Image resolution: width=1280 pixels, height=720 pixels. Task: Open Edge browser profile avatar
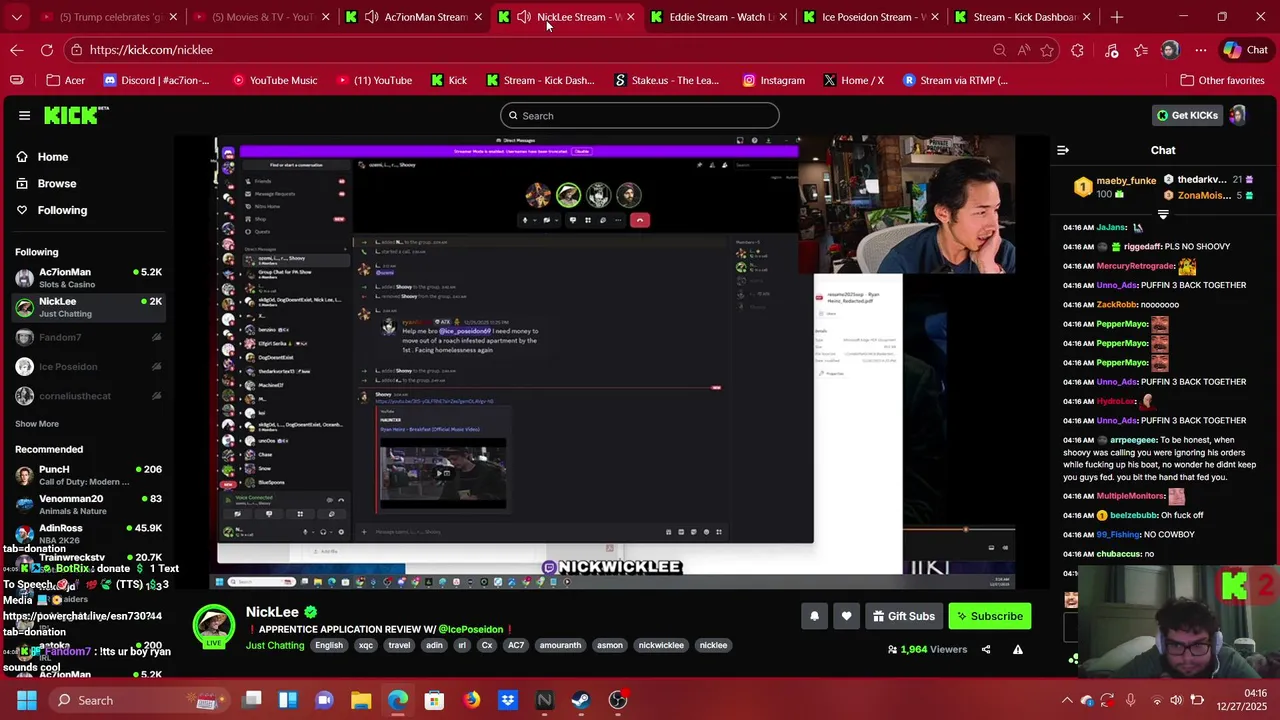tap(1170, 50)
